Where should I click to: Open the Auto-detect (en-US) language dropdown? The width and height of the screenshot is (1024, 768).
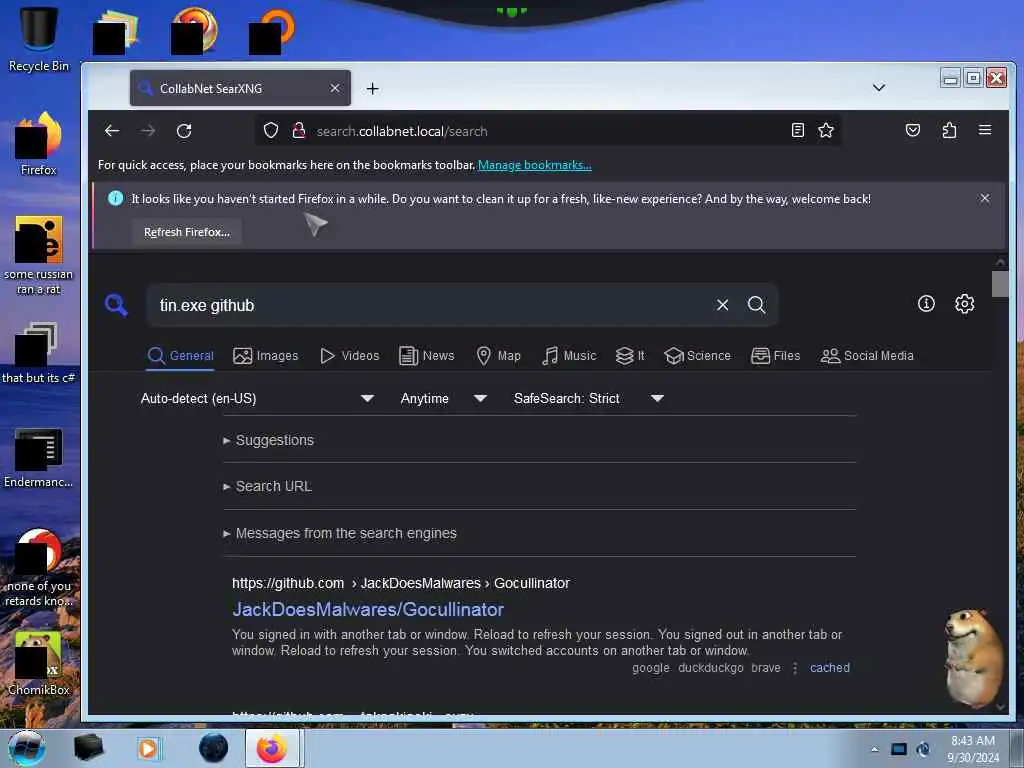[257, 398]
